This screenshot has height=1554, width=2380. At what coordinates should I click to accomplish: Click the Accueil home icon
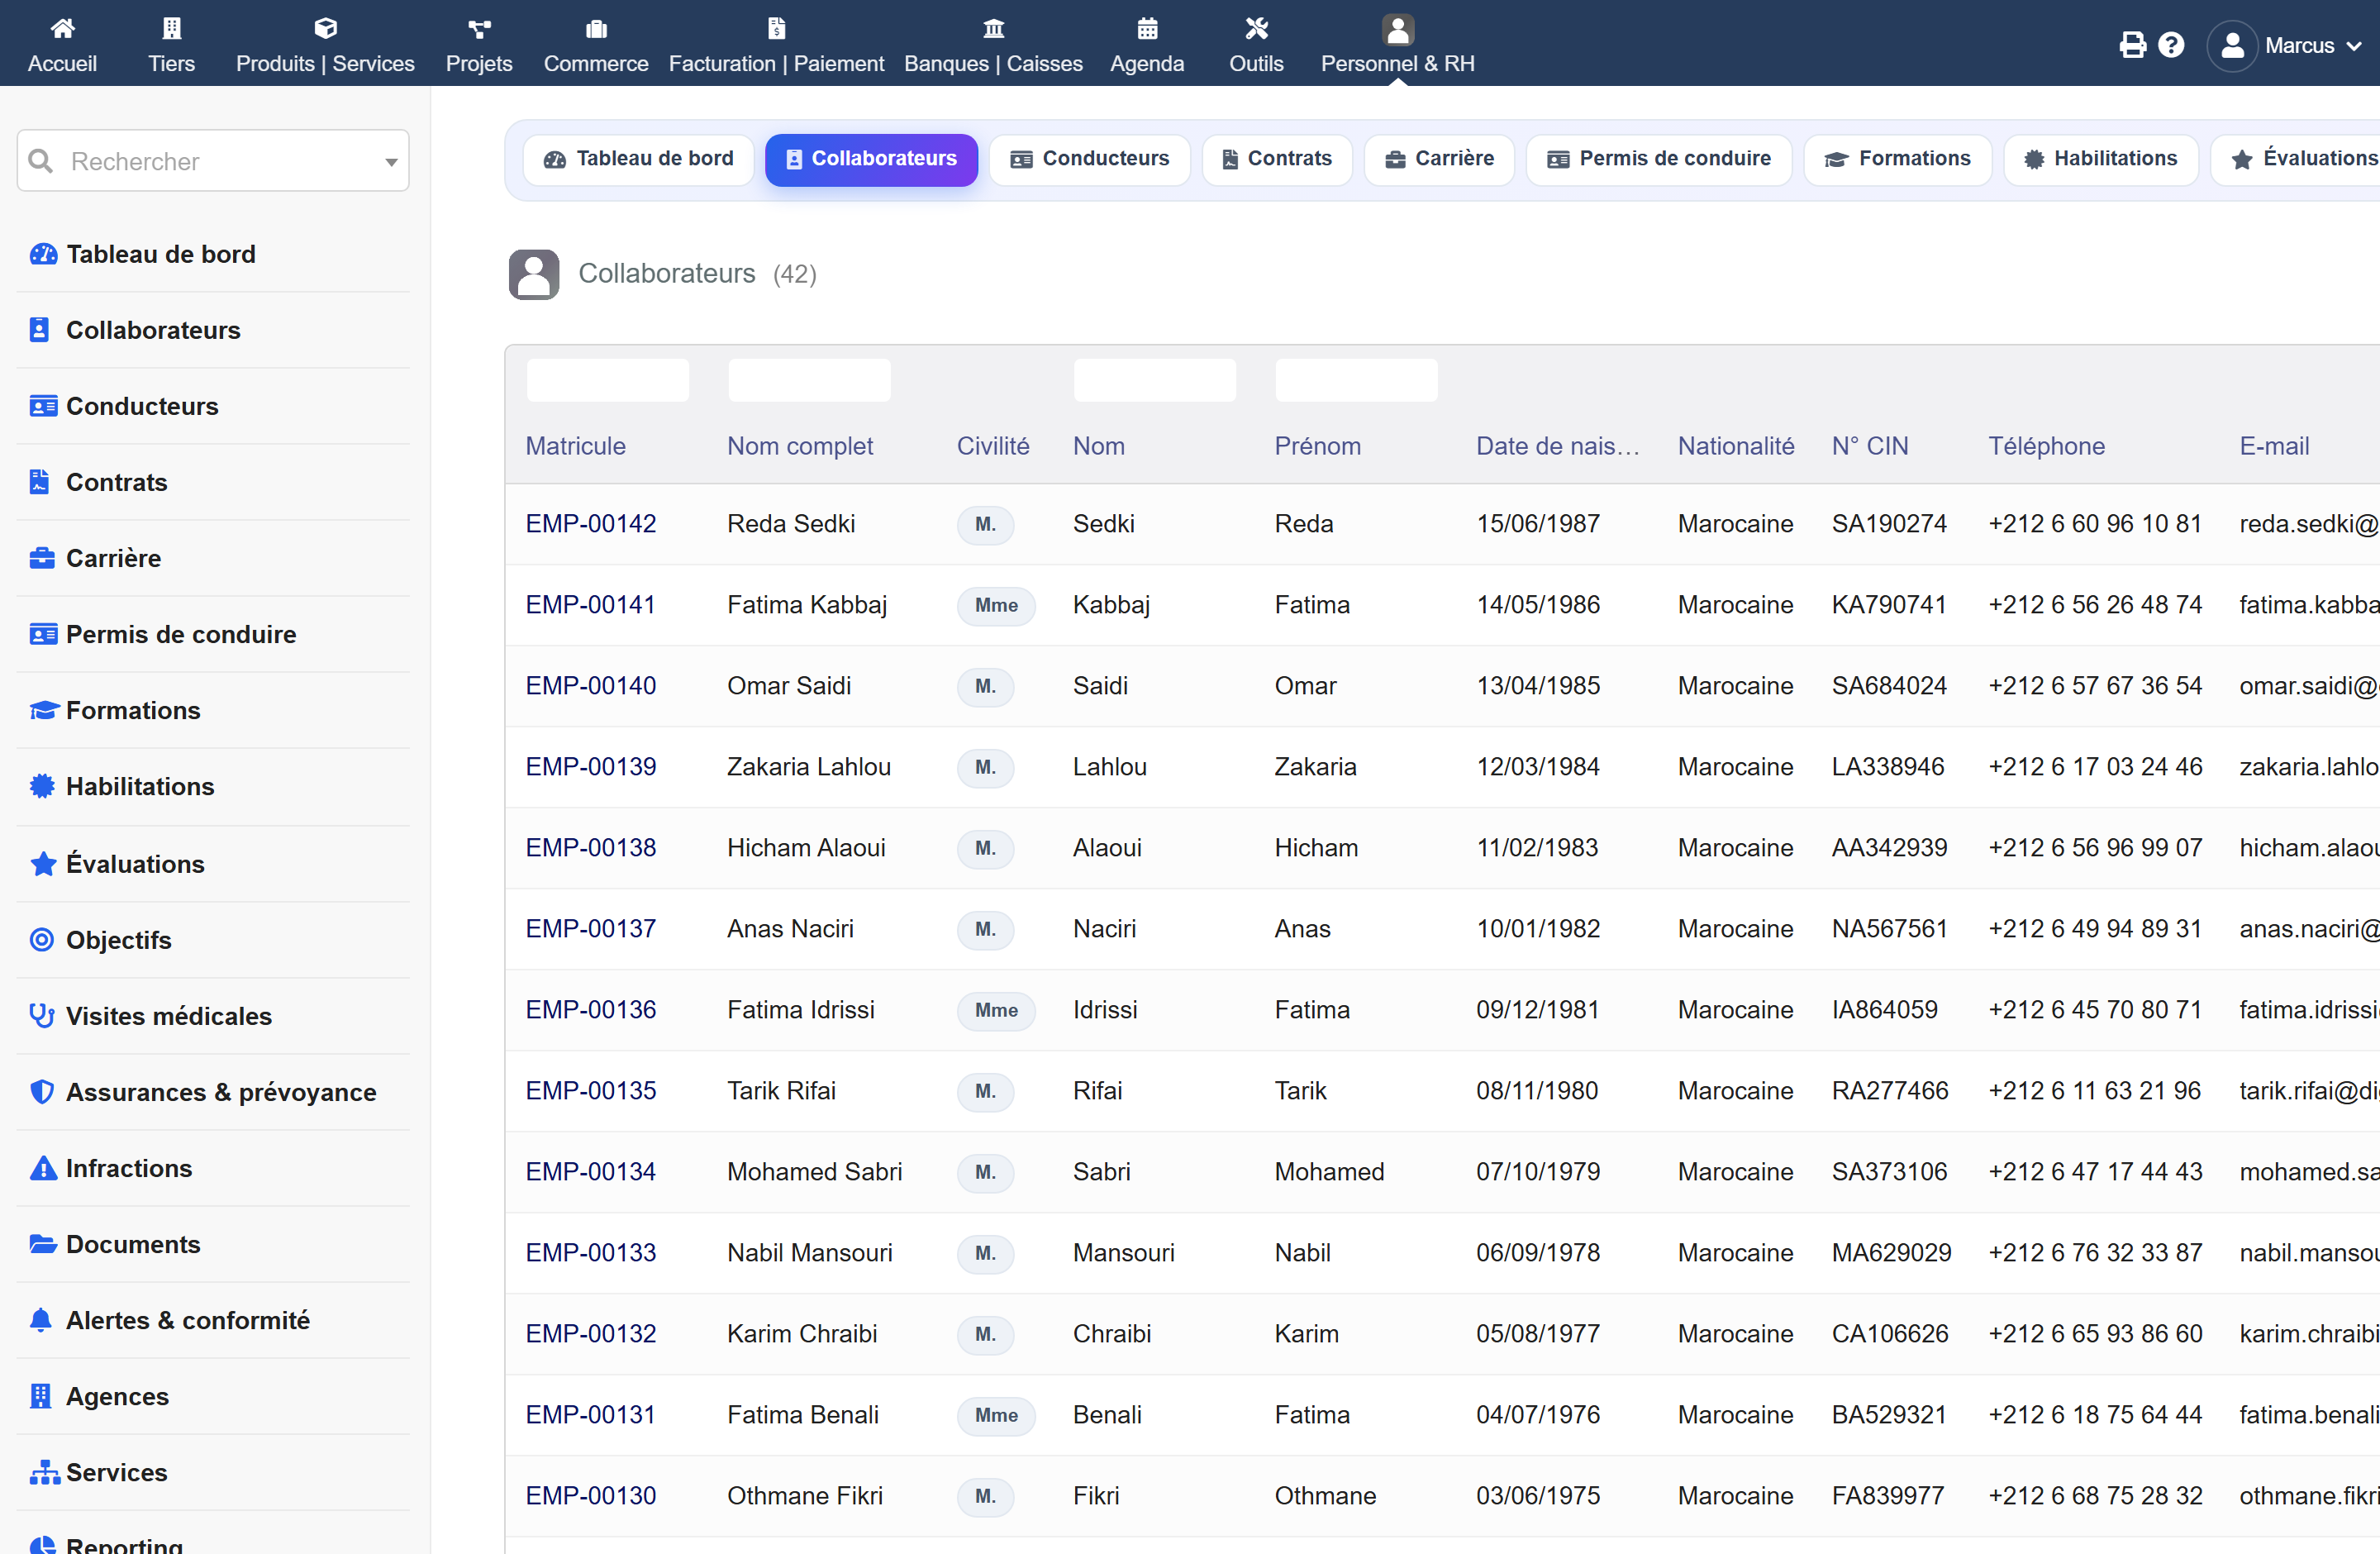62,28
